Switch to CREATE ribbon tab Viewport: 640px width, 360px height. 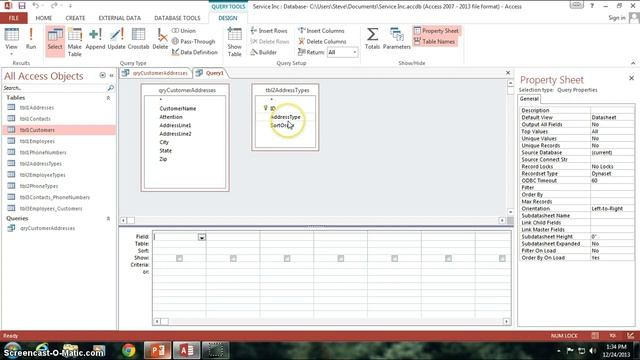coord(76,18)
